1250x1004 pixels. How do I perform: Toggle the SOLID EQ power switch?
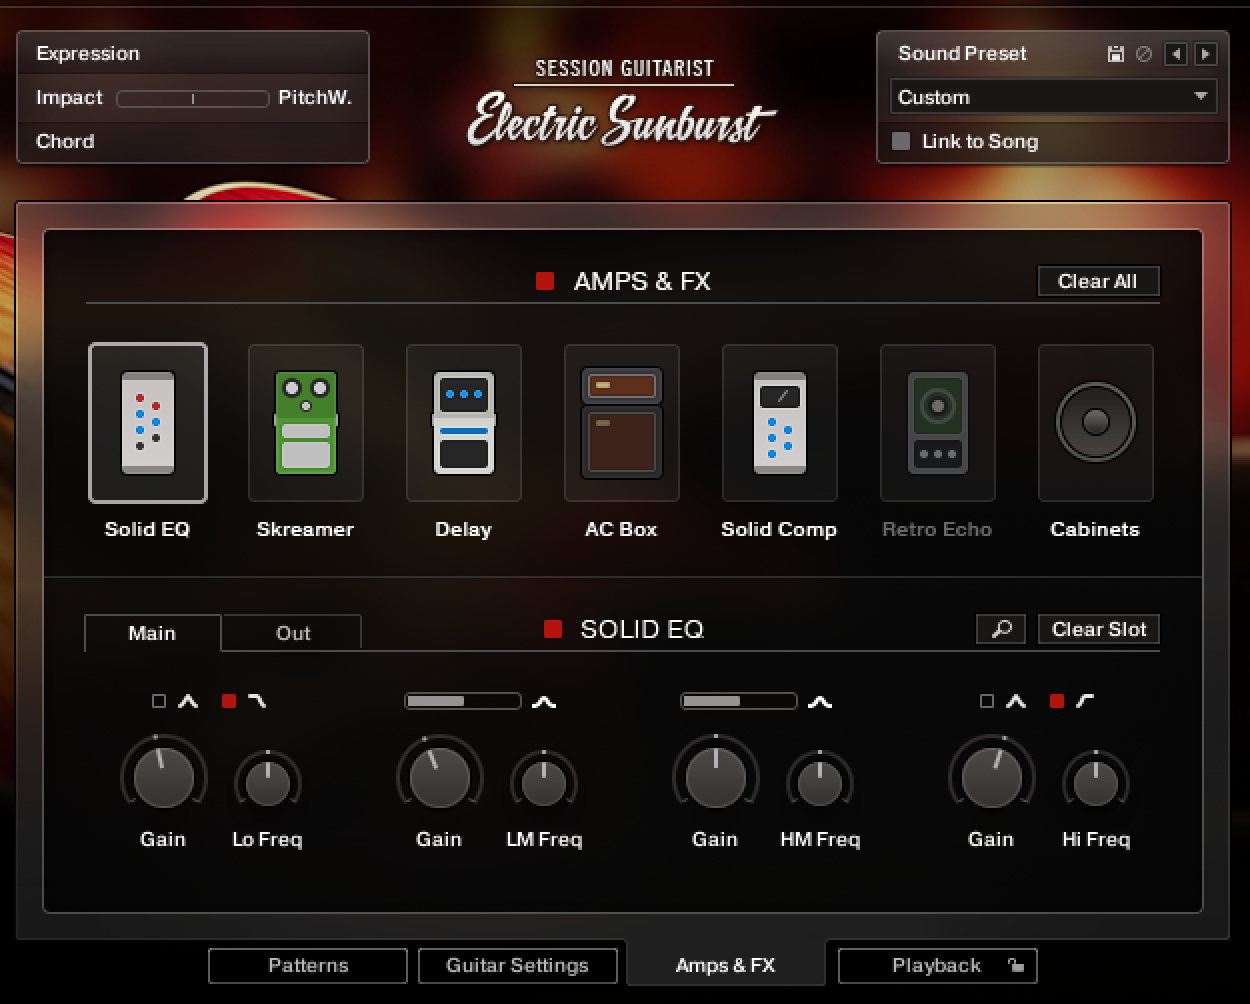click(x=553, y=629)
